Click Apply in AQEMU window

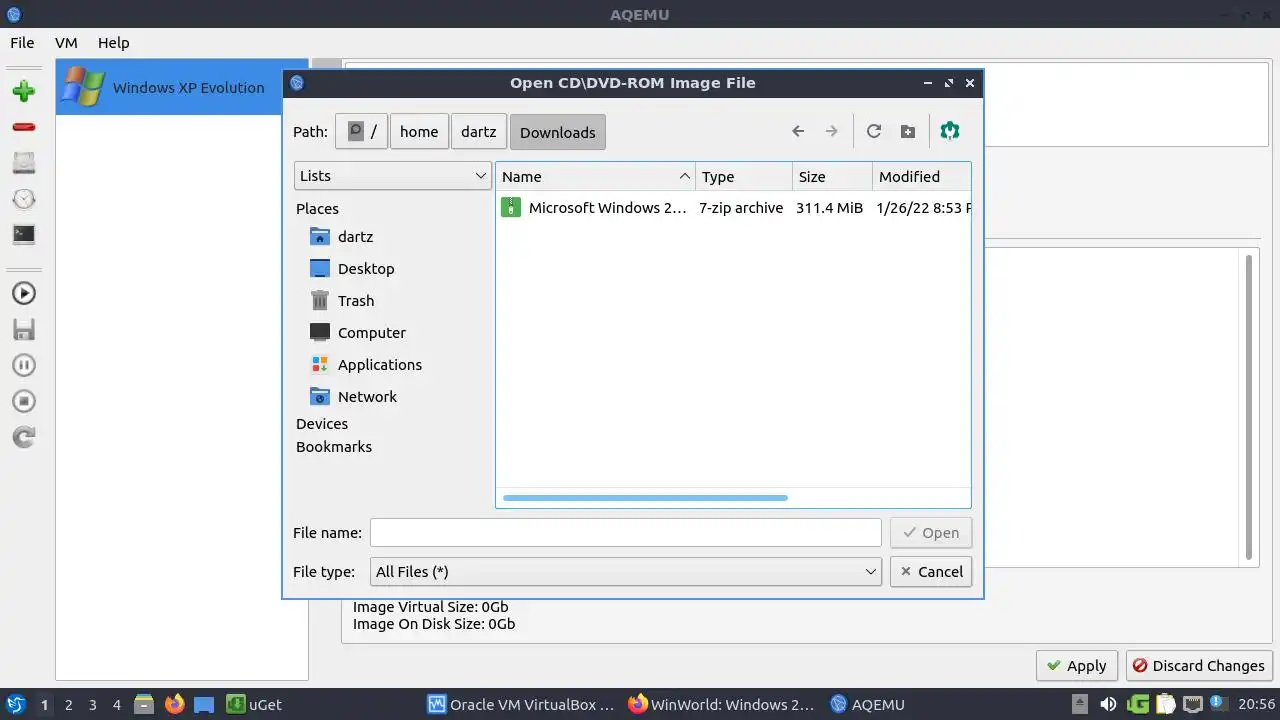[x=1076, y=666]
